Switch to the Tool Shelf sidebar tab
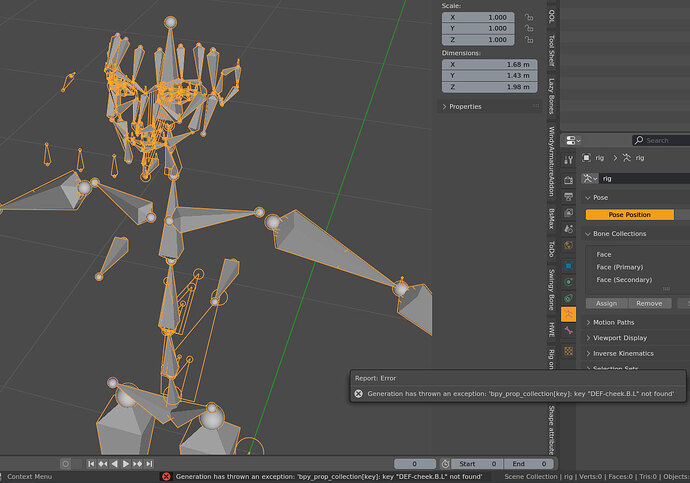This screenshot has height=483, width=690. pyautogui.click(x=551, y=51)
